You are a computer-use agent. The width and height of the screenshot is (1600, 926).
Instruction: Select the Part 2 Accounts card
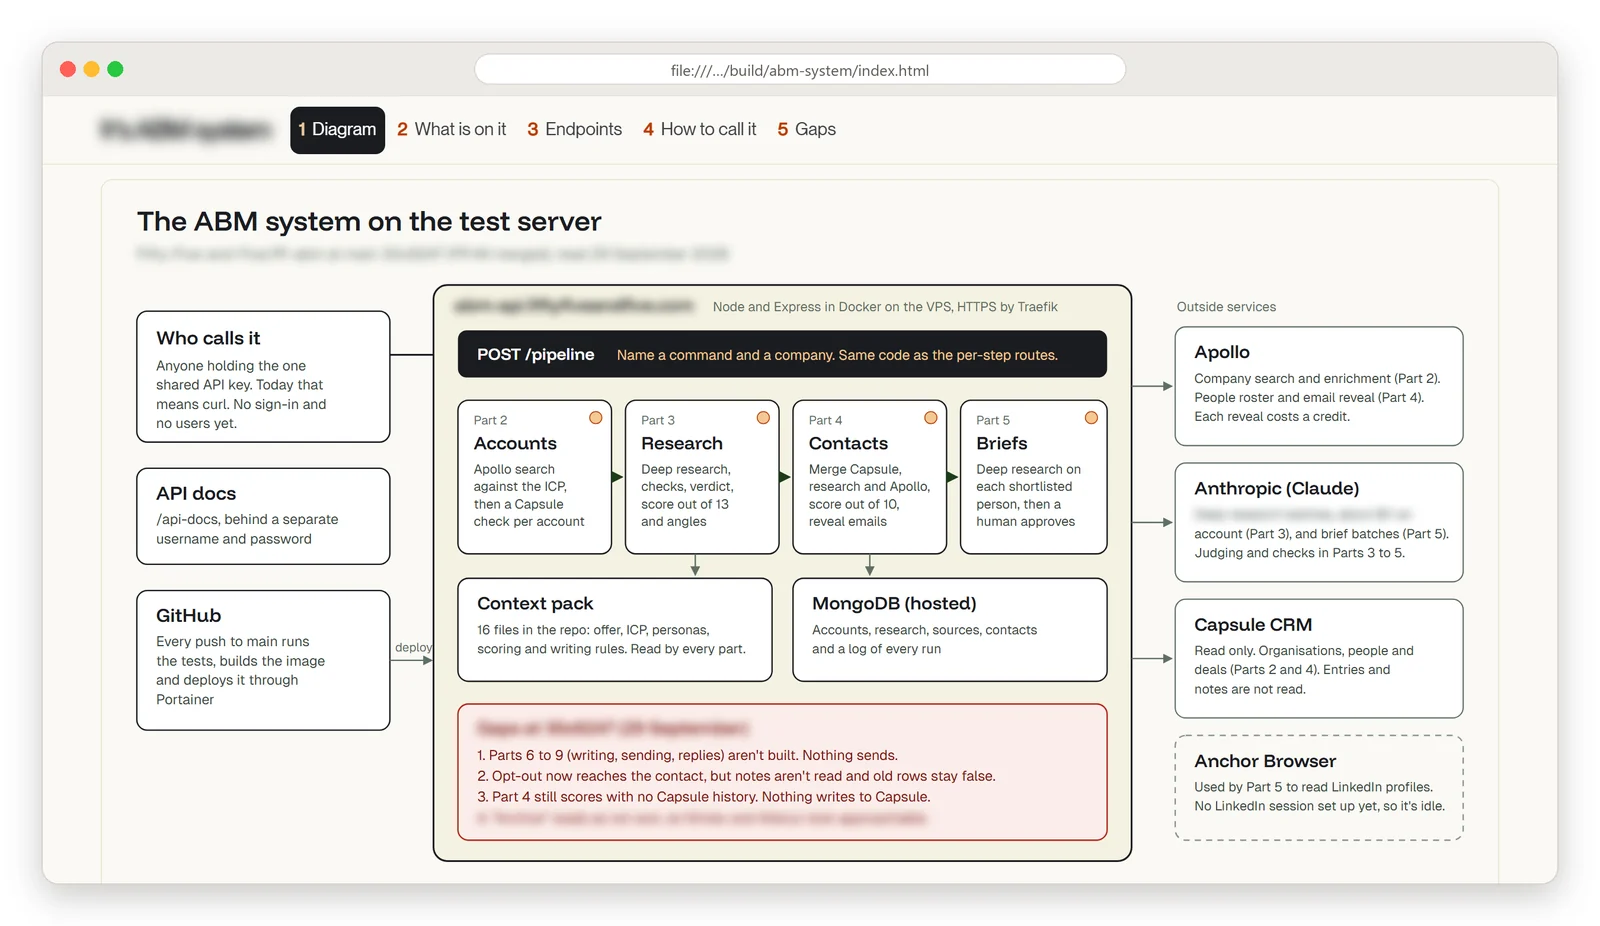click(x=535, y=477)
